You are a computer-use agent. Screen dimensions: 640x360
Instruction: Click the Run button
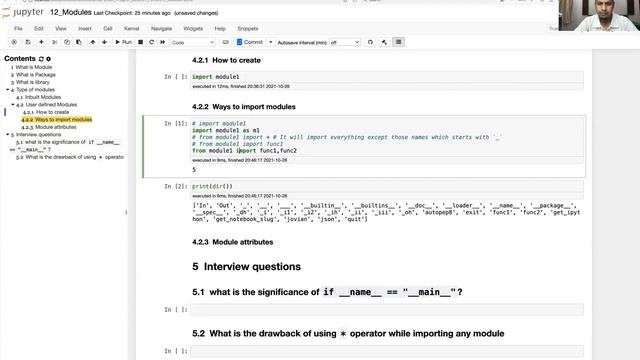[123, 42]
